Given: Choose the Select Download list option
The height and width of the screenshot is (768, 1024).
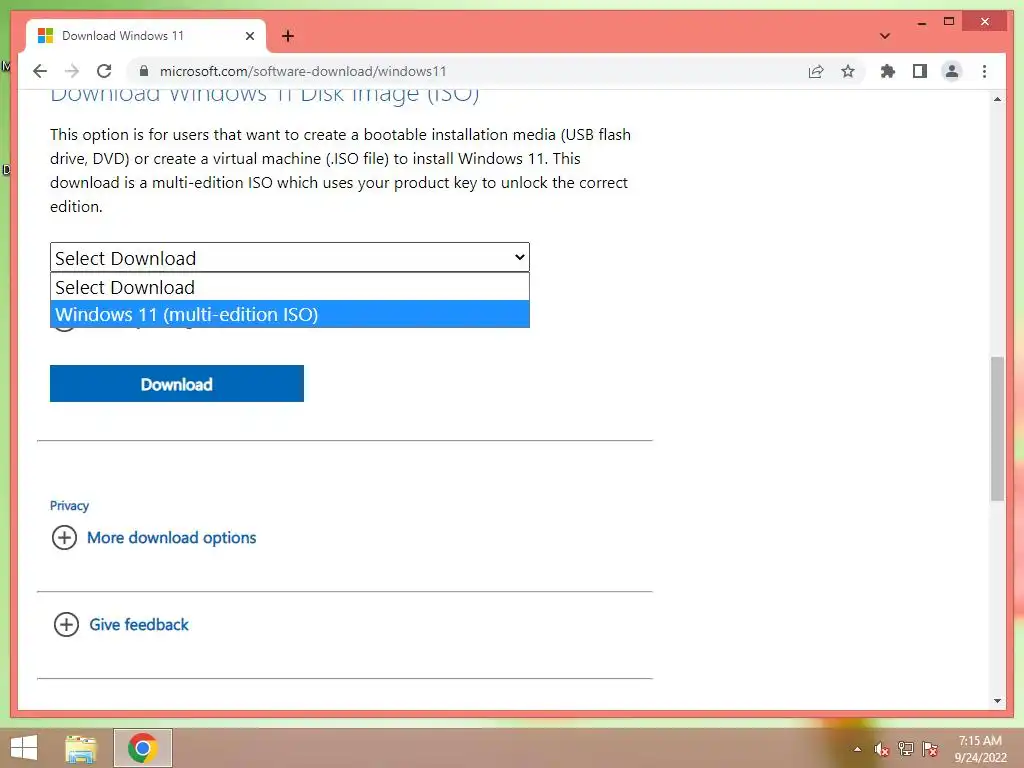Looking at the screenshot, I should 290,287.
